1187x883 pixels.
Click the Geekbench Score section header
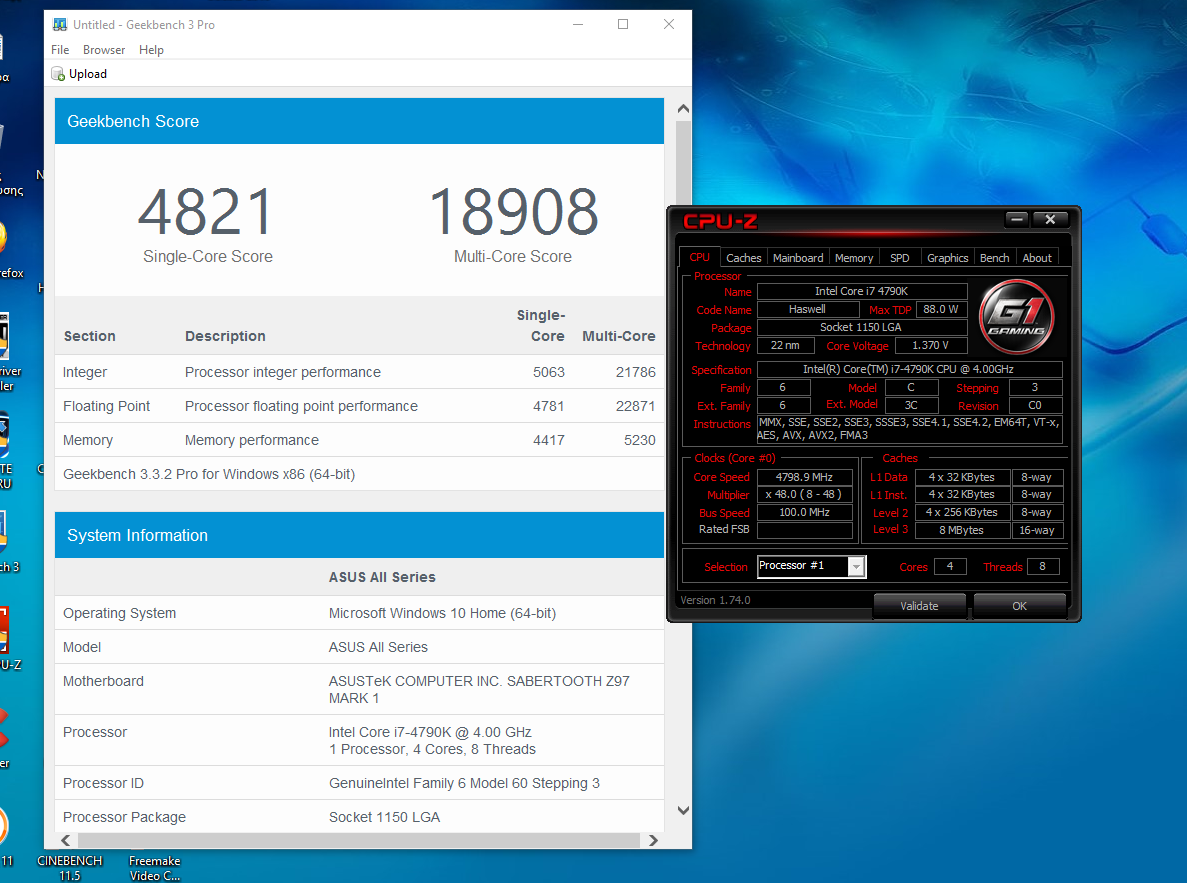point(359,121)
